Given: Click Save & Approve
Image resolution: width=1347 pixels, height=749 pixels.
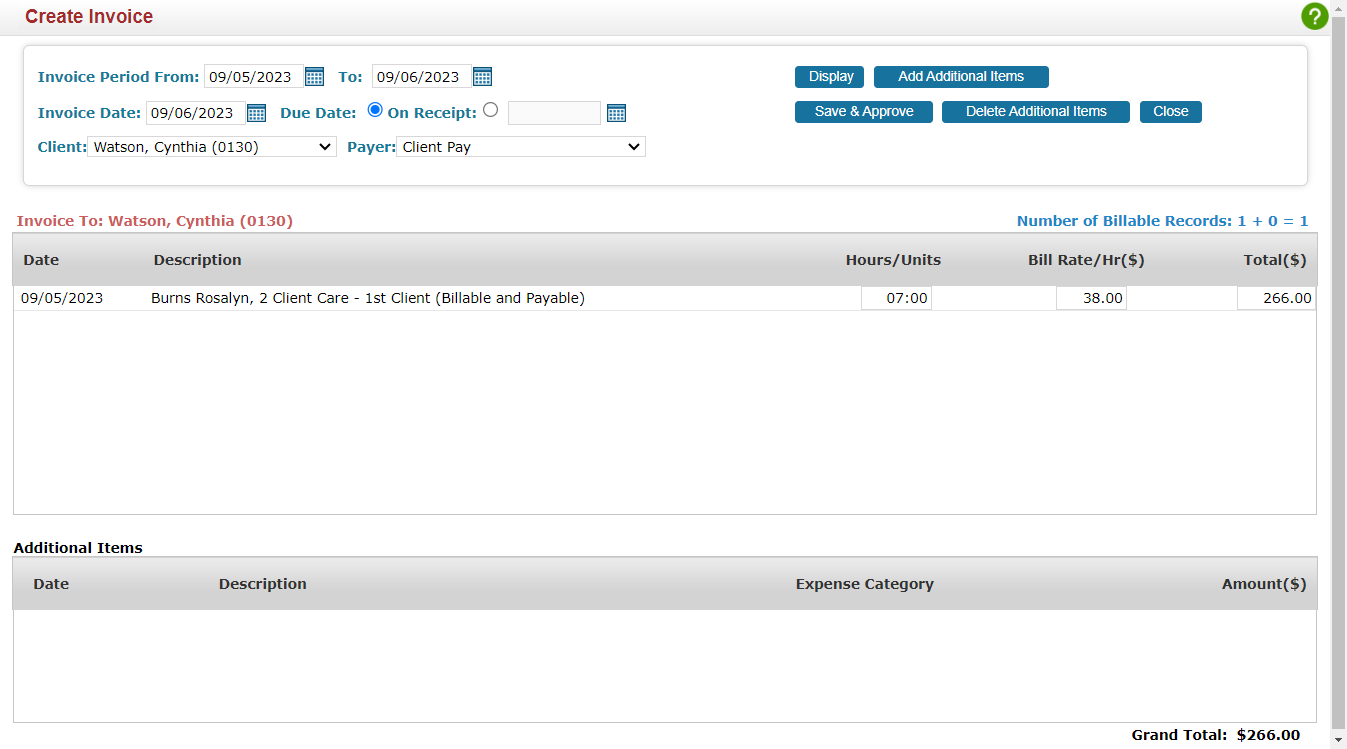Looking at the screenshot, I should (863, 111).
